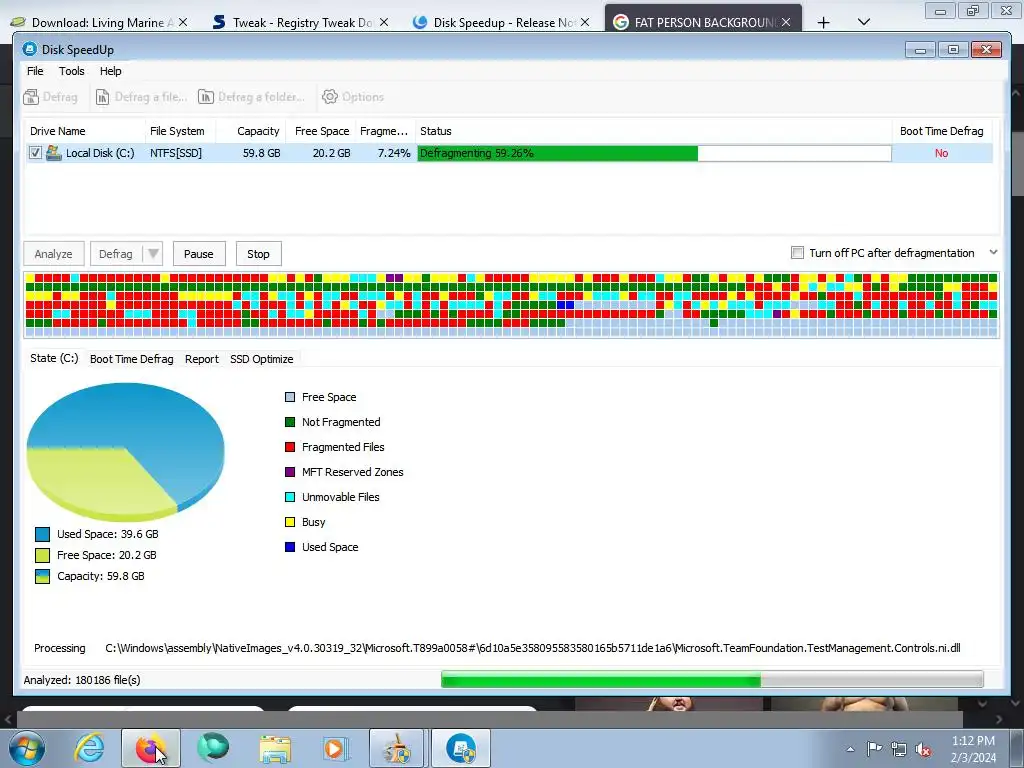Open the media player taskbar icon
The height and width of the screenshot is (768, 1024).
[336, 748]
